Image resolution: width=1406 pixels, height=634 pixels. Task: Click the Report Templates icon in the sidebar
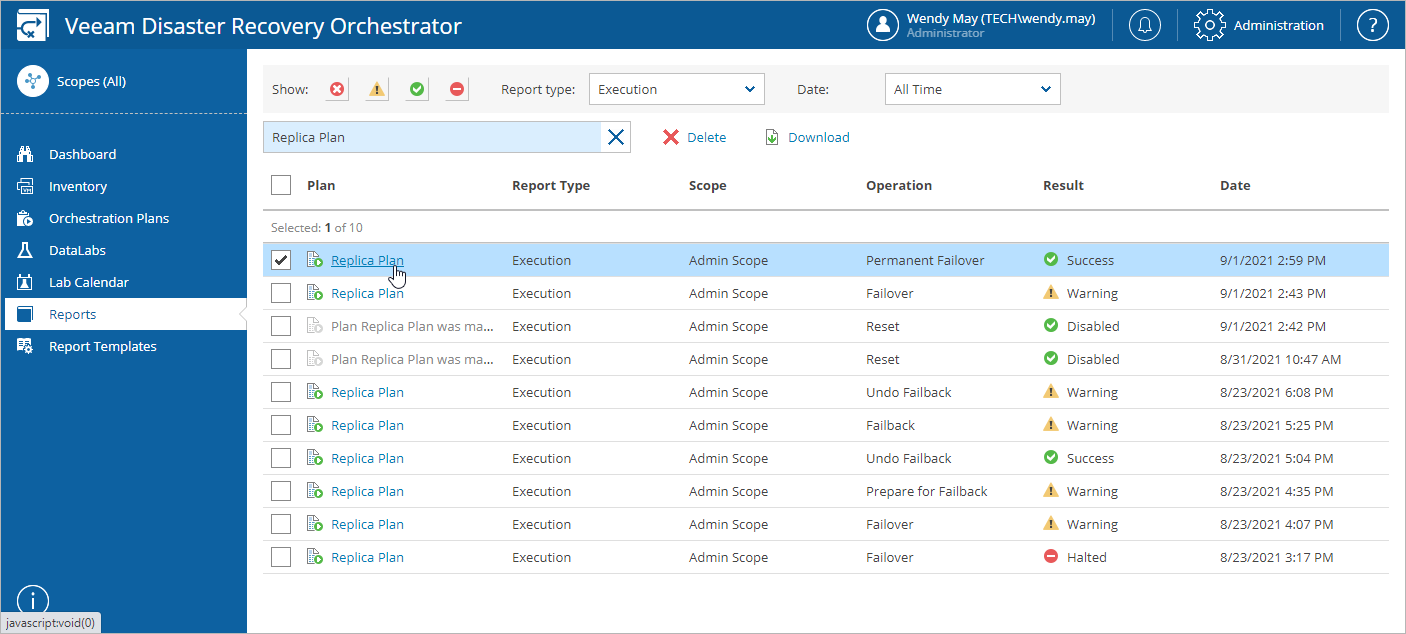pyautogui.click(x=27, y=346)
